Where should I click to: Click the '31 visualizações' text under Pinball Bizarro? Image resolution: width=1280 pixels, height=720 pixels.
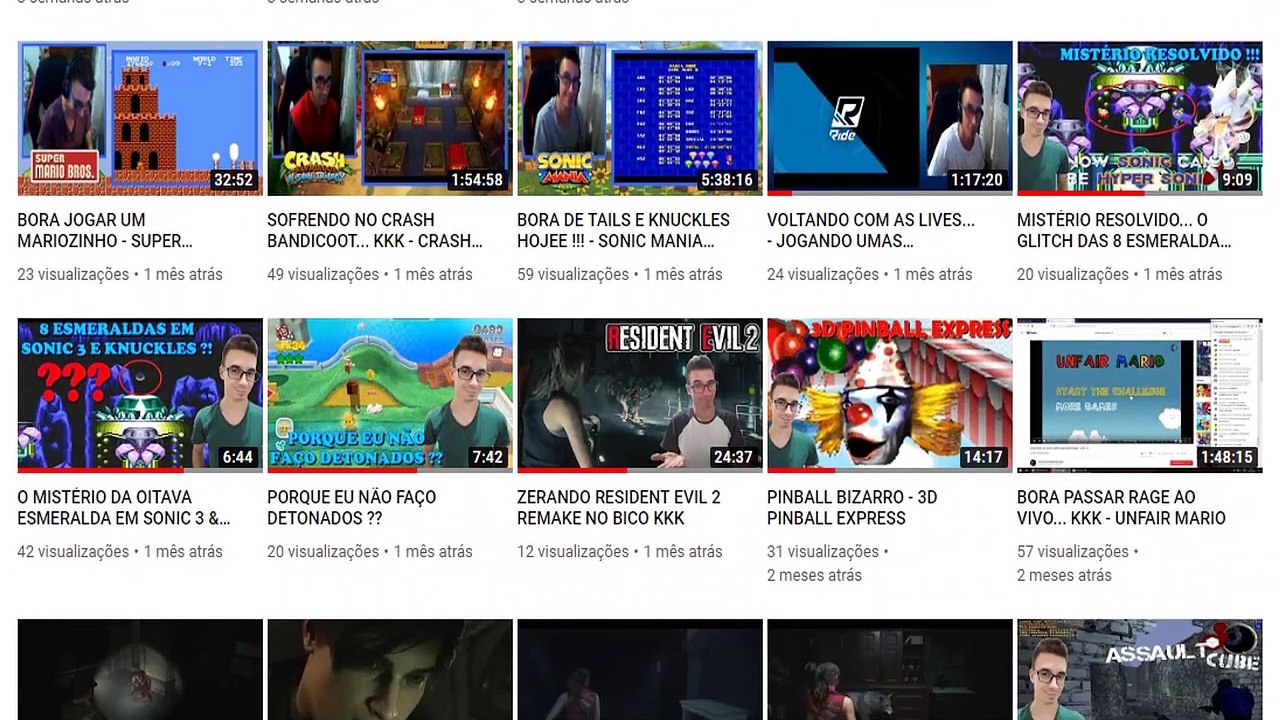click(x=823, y=551)
